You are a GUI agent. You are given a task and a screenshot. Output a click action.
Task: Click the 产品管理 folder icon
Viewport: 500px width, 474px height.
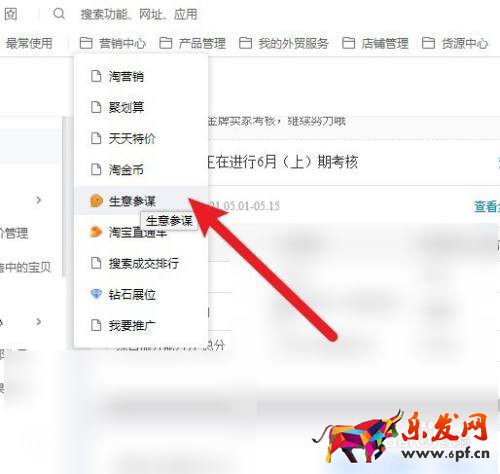click(166, 43)
